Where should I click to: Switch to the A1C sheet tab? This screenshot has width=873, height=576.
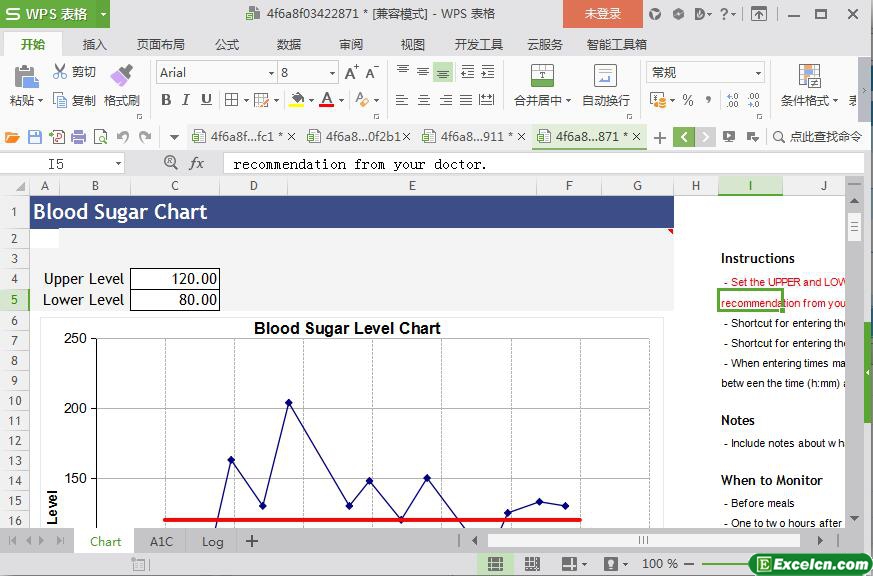(161, 541)
